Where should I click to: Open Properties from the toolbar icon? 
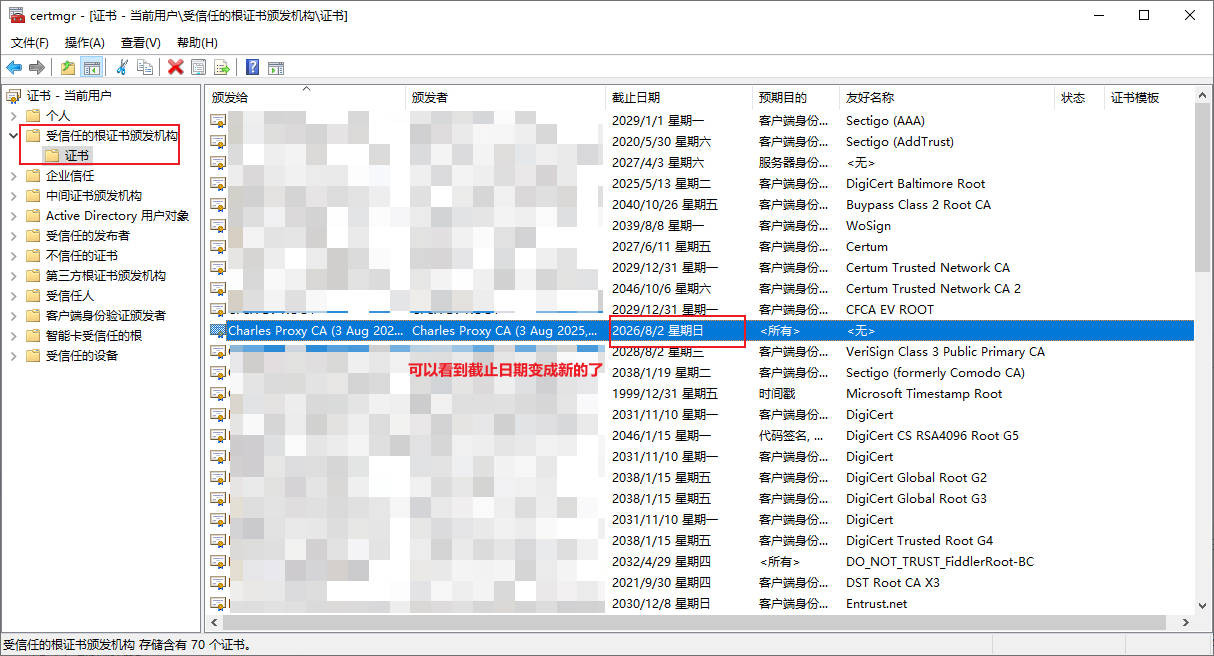199,67
